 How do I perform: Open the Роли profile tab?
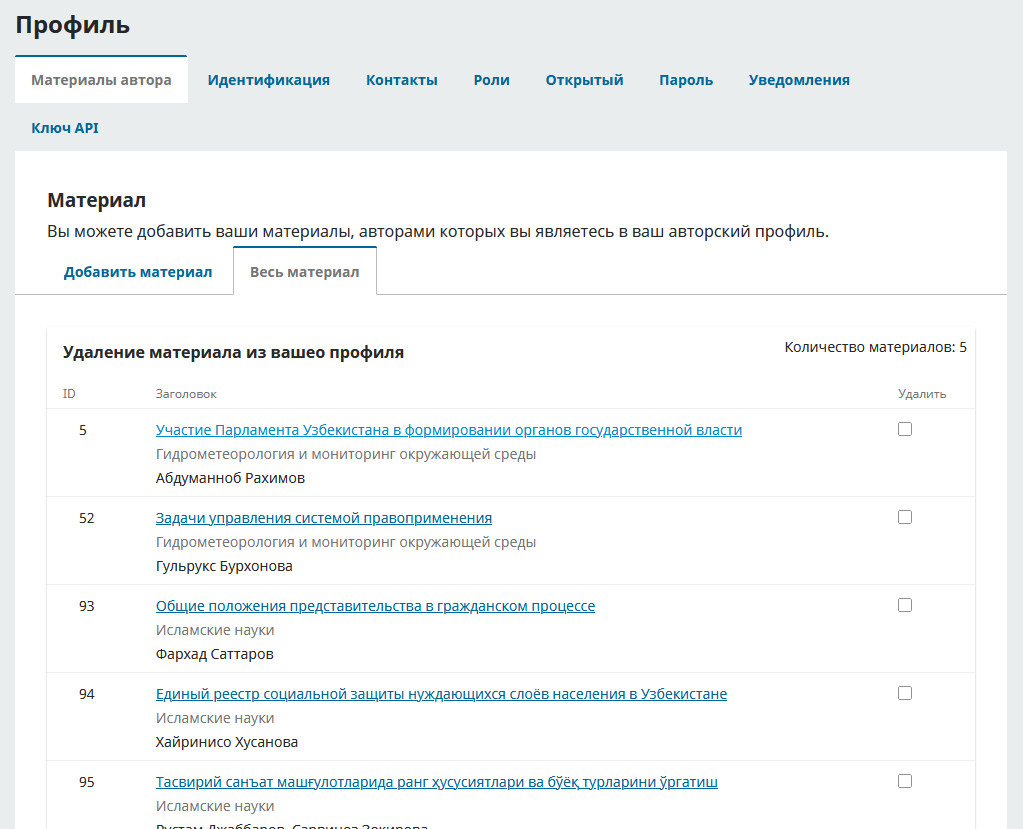coord(491,80)
